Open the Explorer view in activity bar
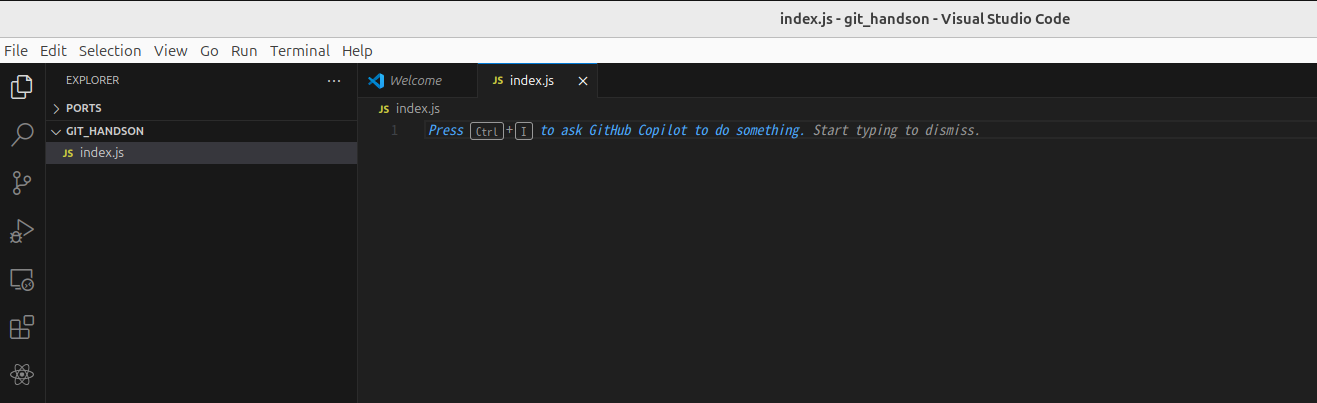Image resolution: width=1317 pixels, height=403 pixels. [22, 87]
